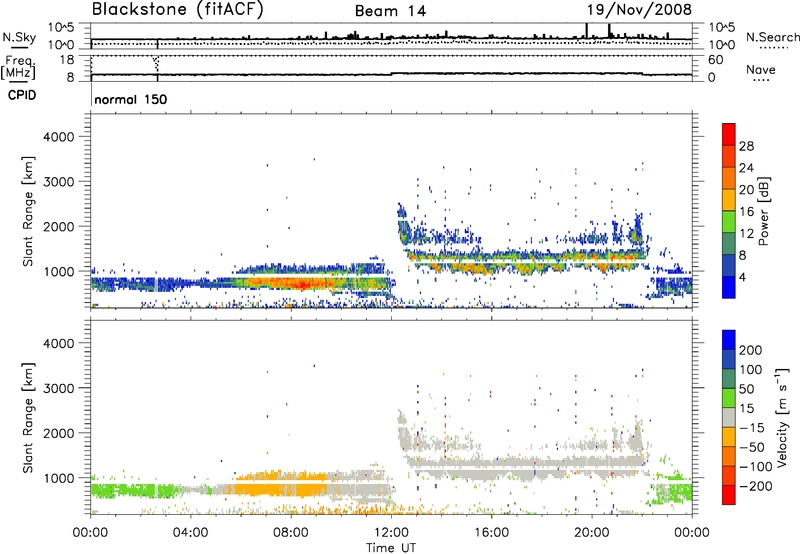
Task: Click the power scatter band near 16:00
Action: (x=526, y=260)
